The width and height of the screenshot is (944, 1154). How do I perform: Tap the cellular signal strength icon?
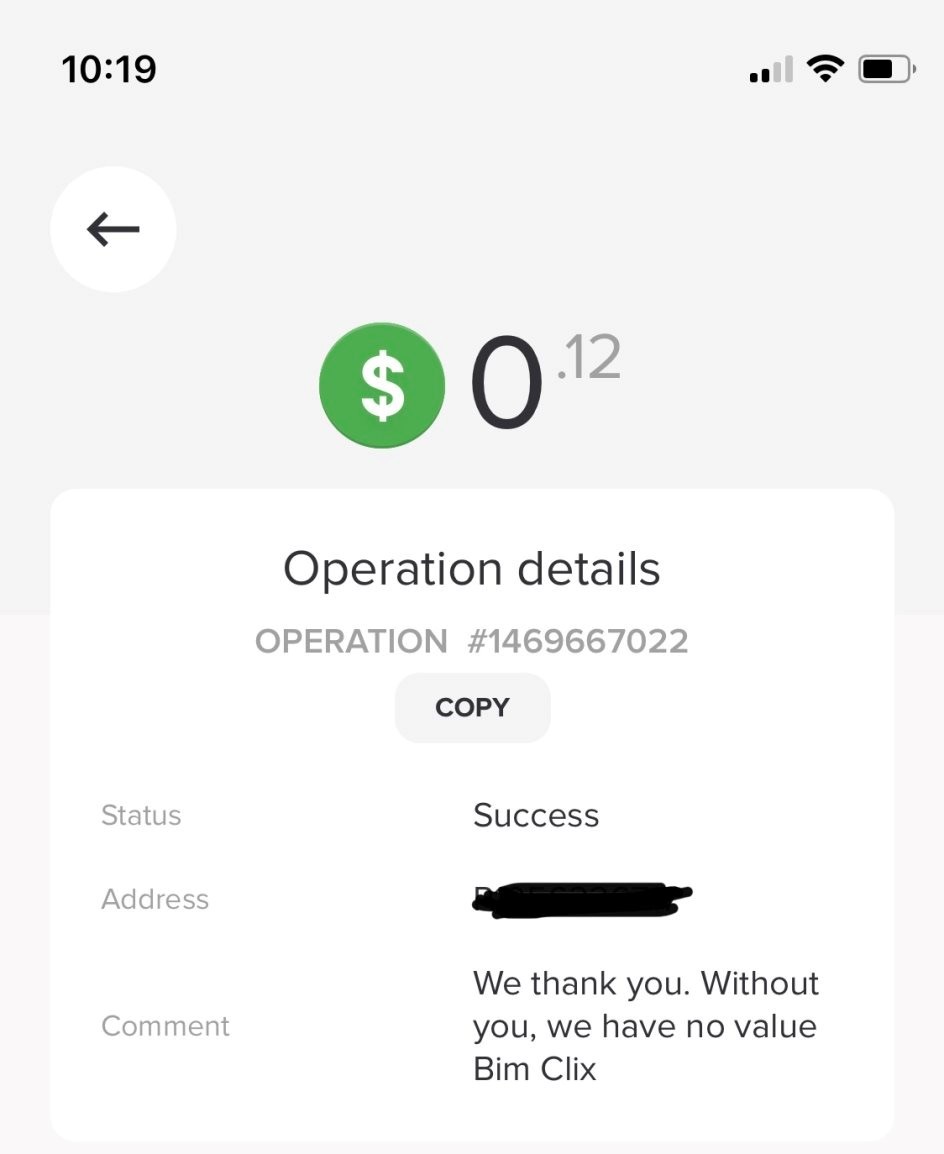click(x=770, y=70)
